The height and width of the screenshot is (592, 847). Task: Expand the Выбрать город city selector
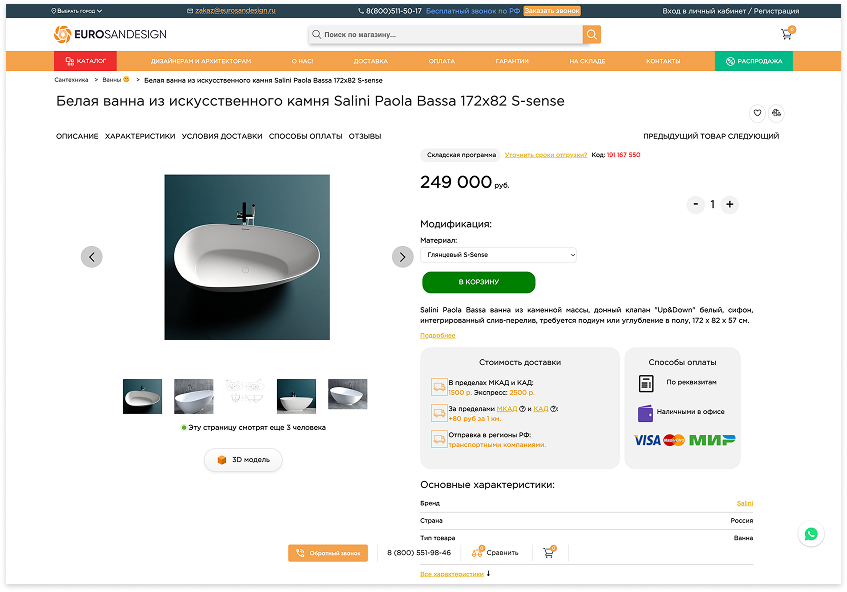point(76,11)
